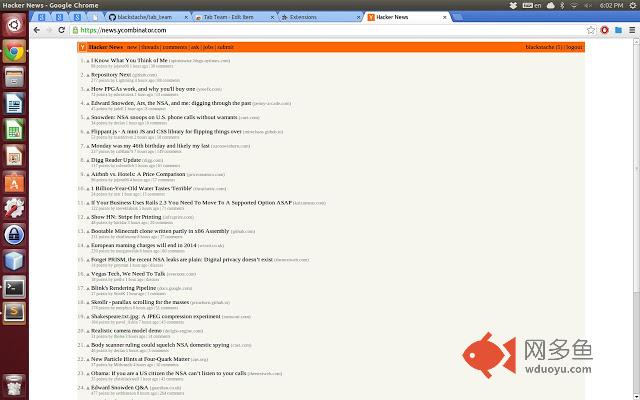Launch LibreOffice Calc from the dock
Screen dimensions: 640x400
14,130
